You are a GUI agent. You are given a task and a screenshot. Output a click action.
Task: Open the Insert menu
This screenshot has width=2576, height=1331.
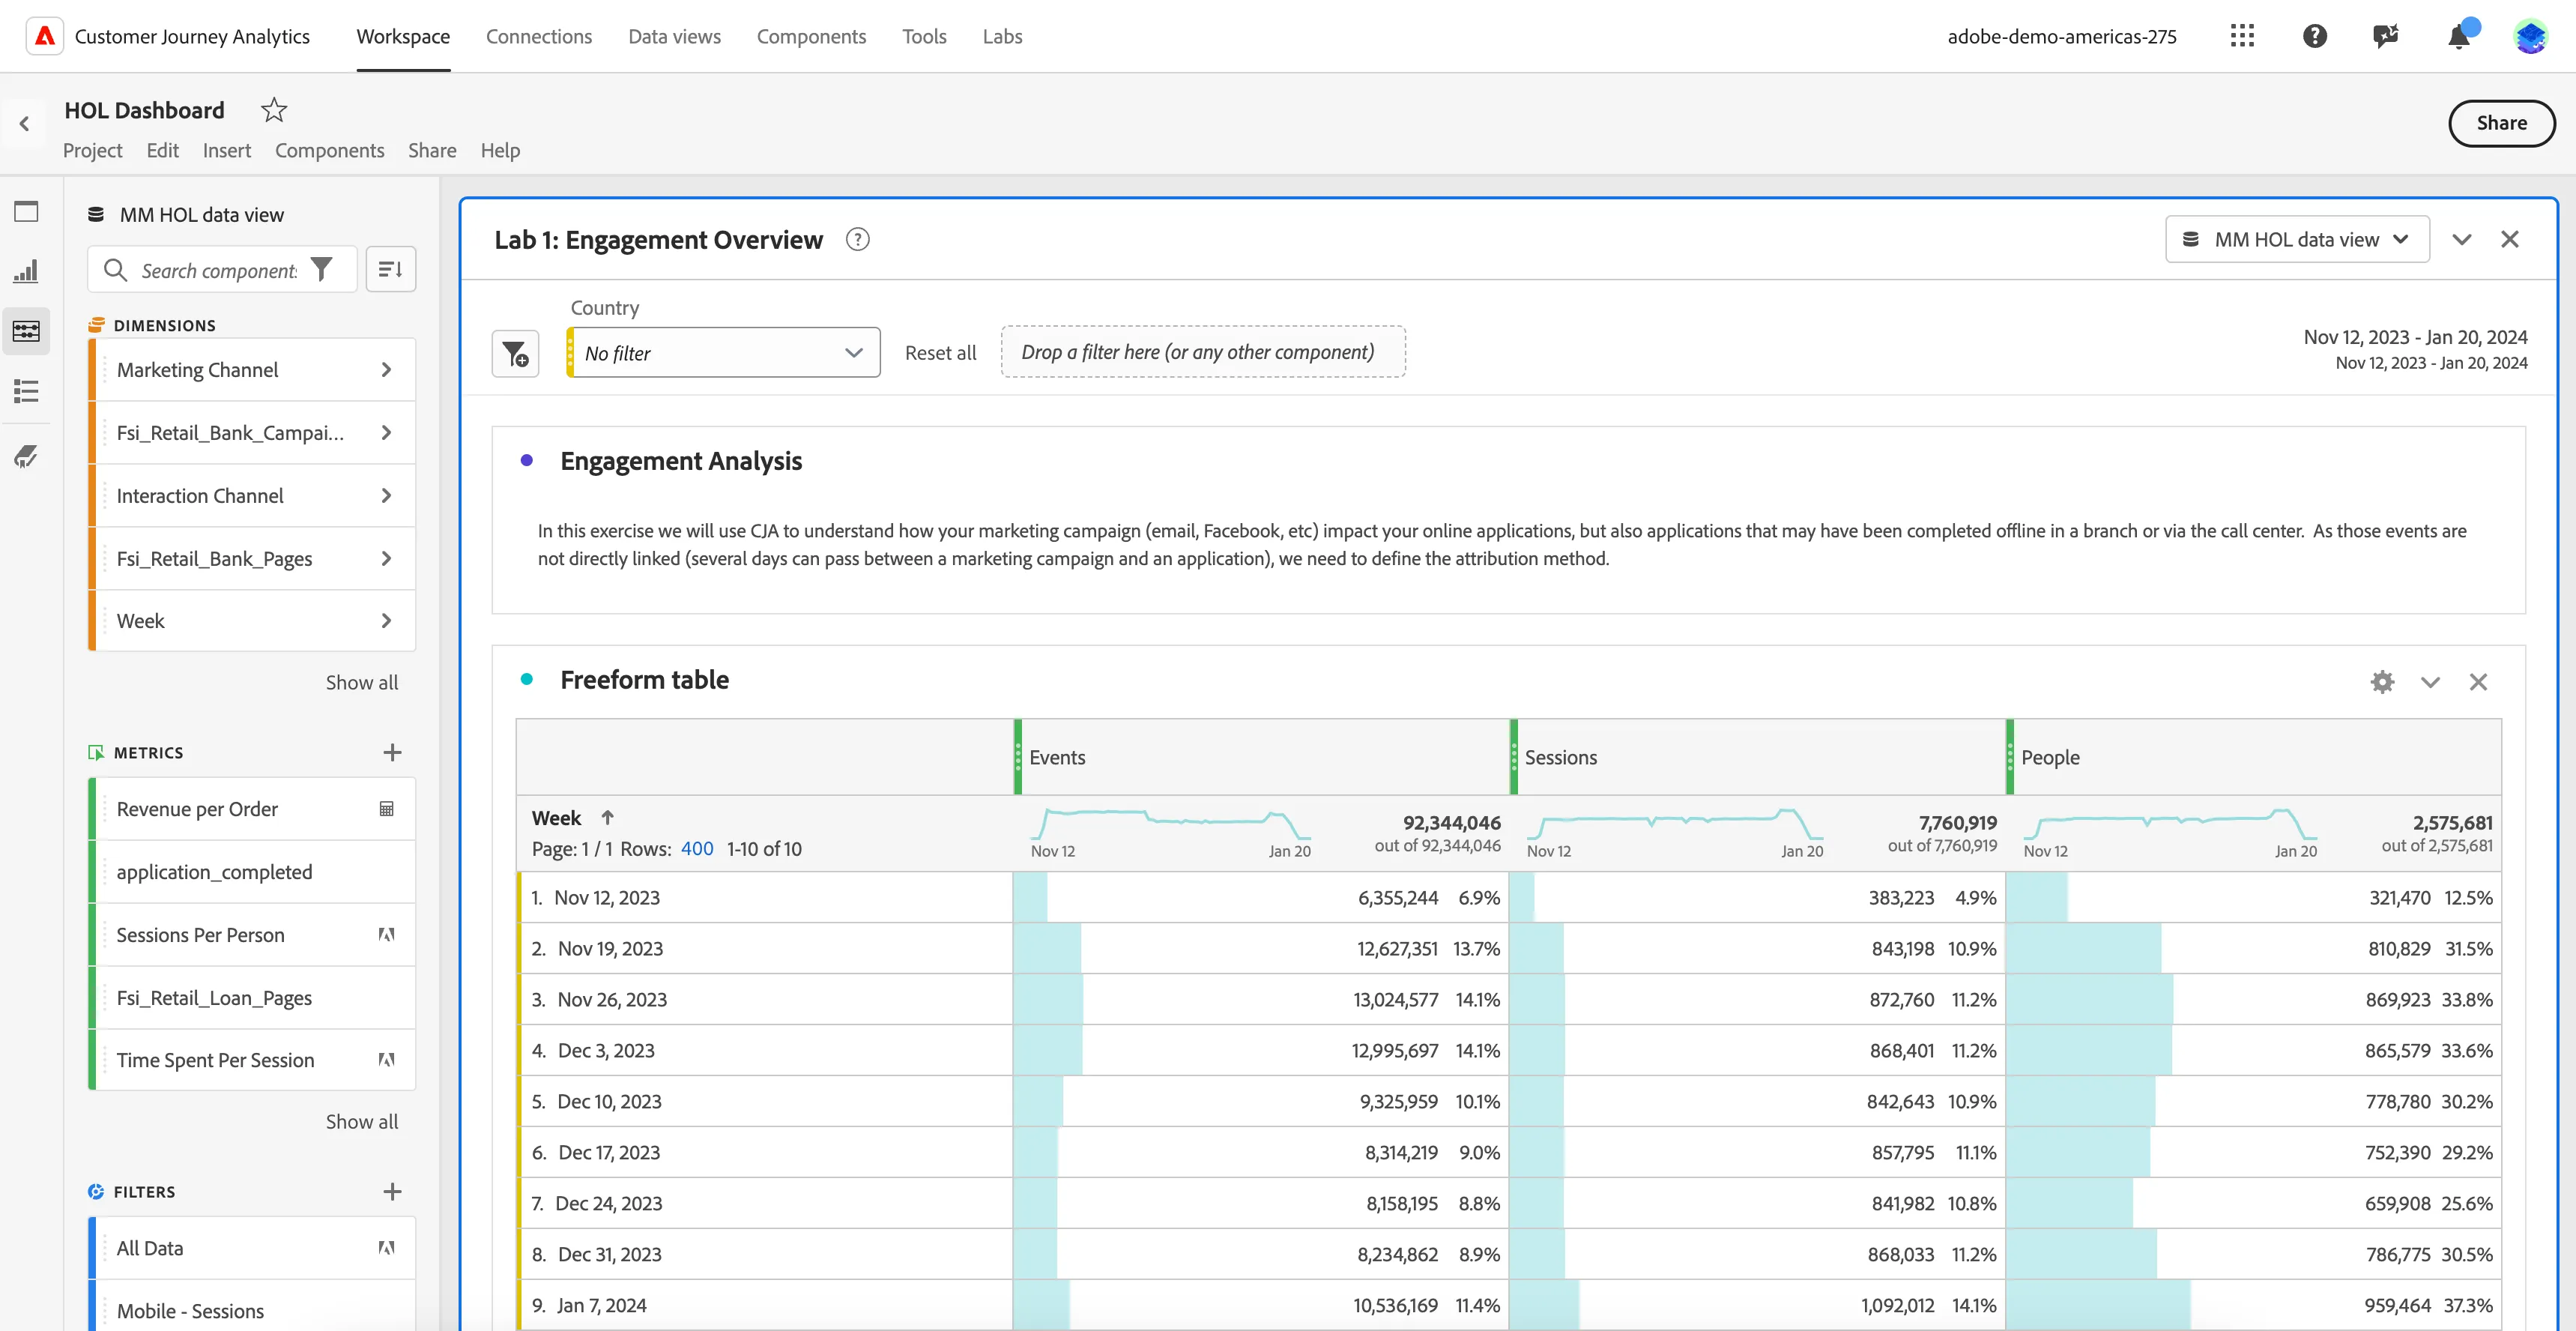[x=226, y=150]
